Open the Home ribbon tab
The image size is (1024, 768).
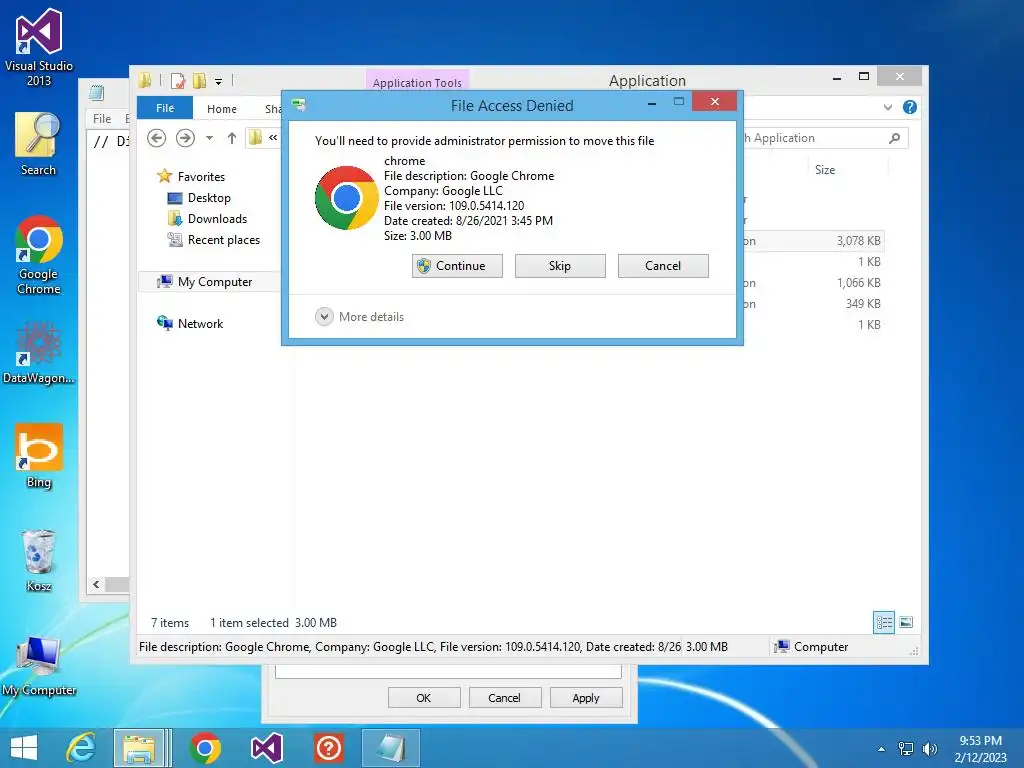[221, 109]
